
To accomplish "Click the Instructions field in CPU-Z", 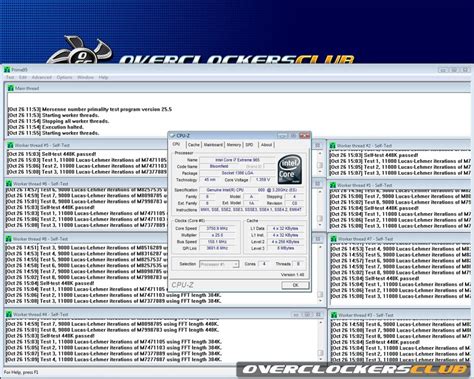I will 251,210.
